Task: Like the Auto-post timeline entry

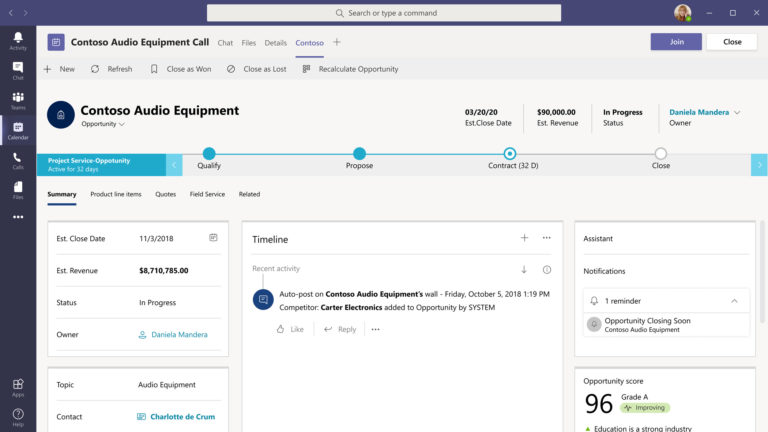Action: pos(290,329)
